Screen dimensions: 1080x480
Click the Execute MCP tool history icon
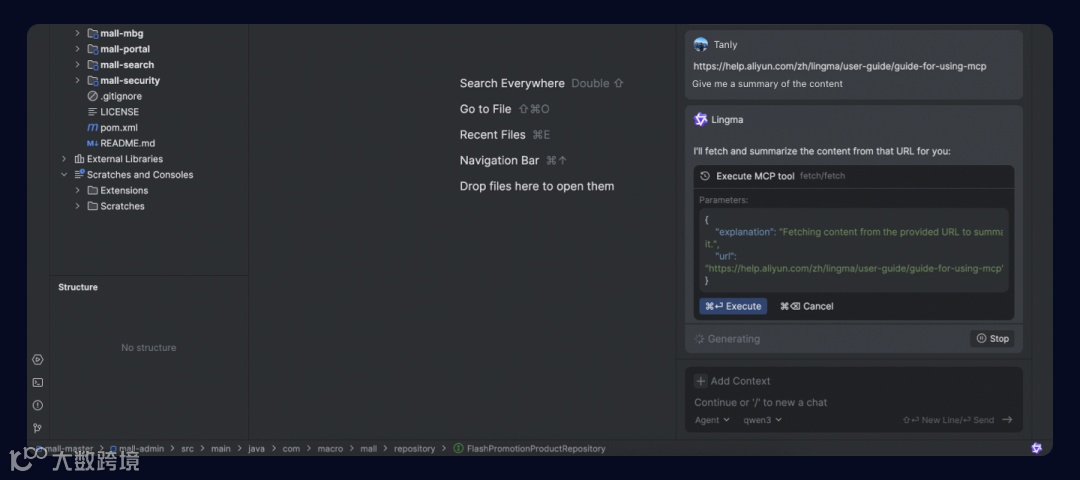point(705,176)
